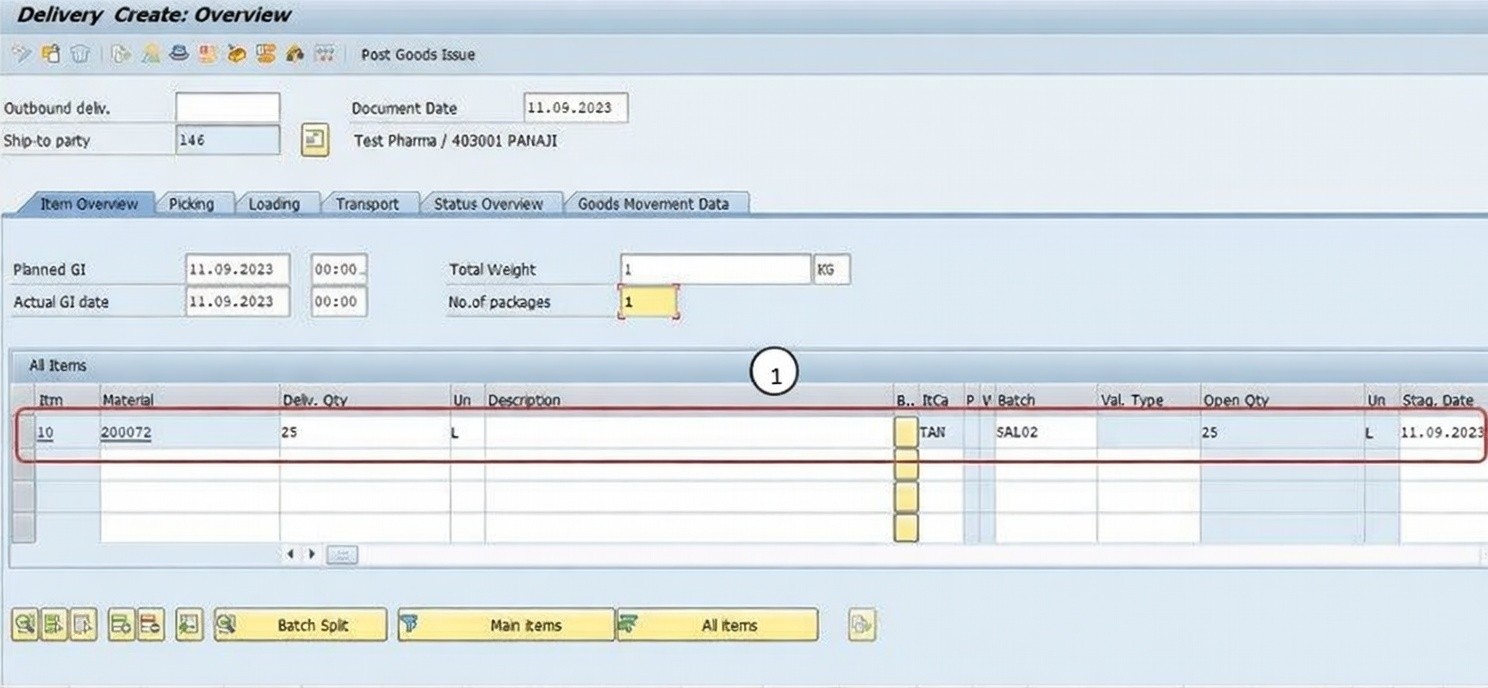Click the hat-shaped header details toolbar icon
The image size is (1488, 688).
pos(179,54)
